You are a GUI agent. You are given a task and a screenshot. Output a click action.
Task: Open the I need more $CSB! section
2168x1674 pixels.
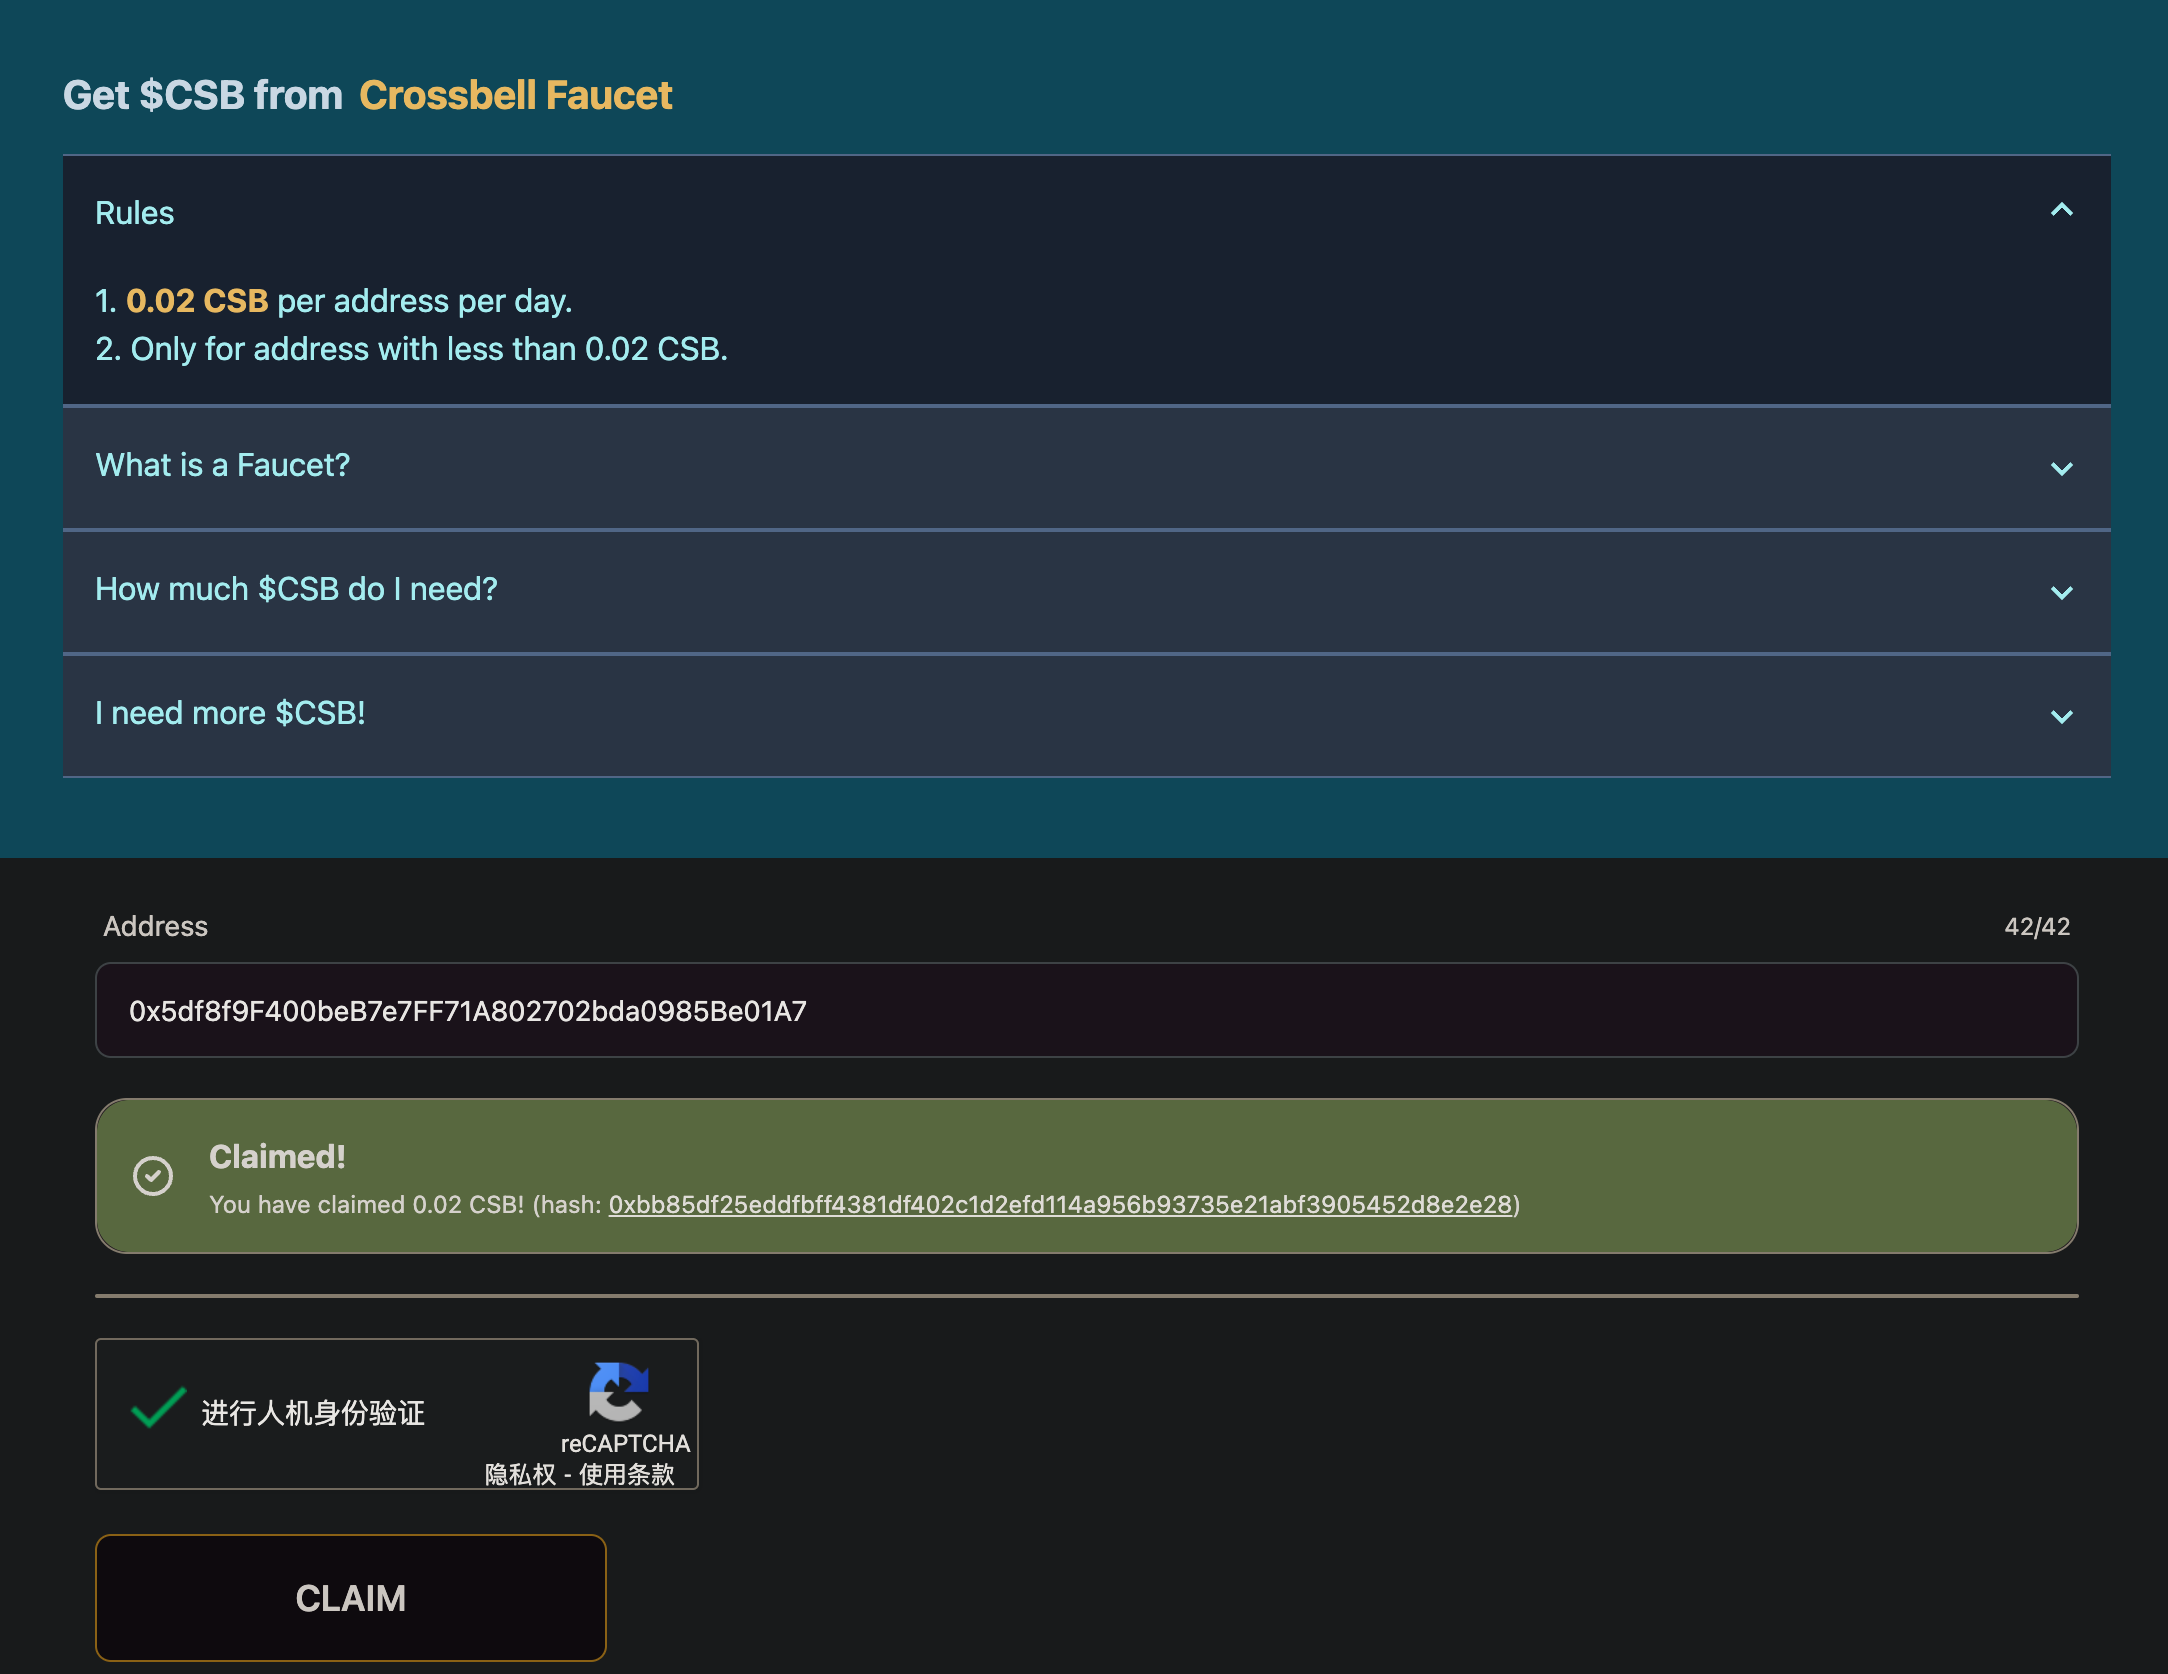[230, 713]
